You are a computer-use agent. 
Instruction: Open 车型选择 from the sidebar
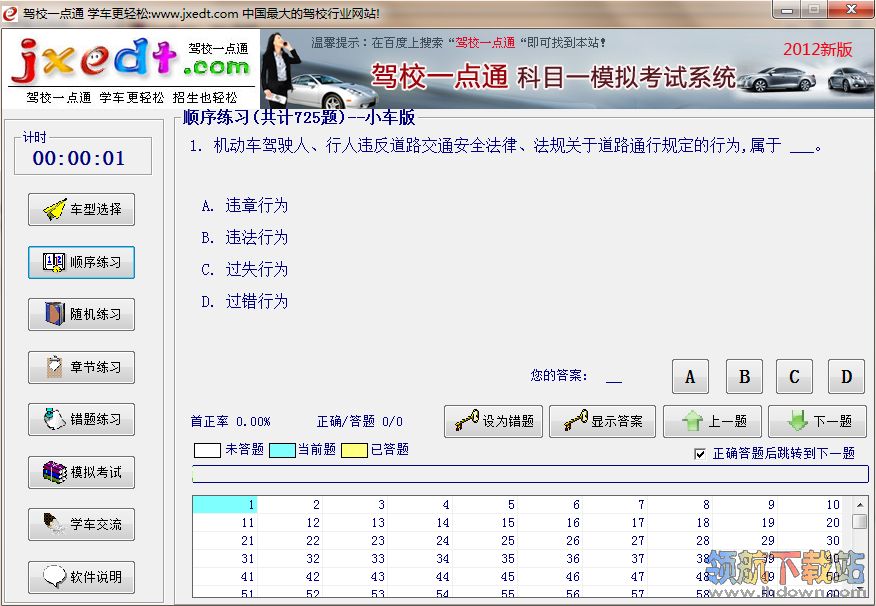82,209
